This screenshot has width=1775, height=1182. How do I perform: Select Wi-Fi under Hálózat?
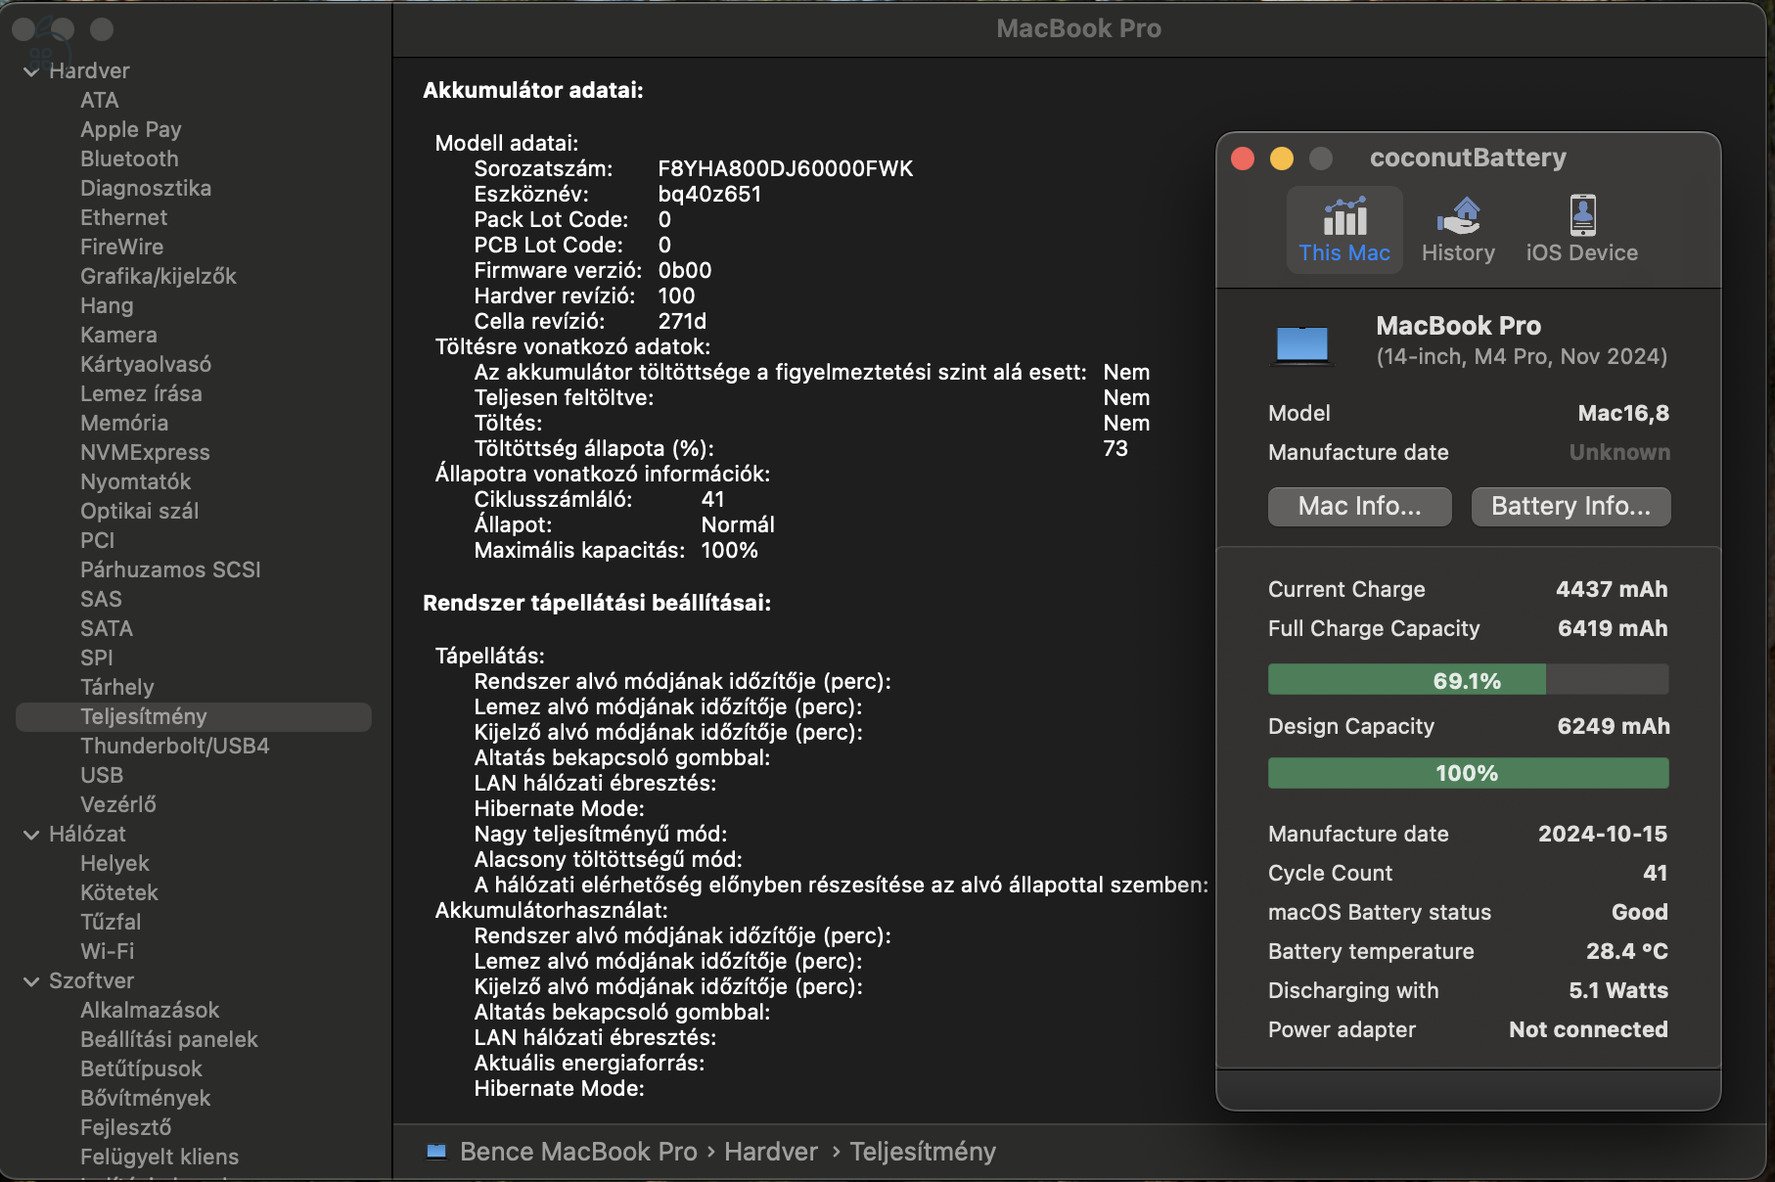pos(107,951)
